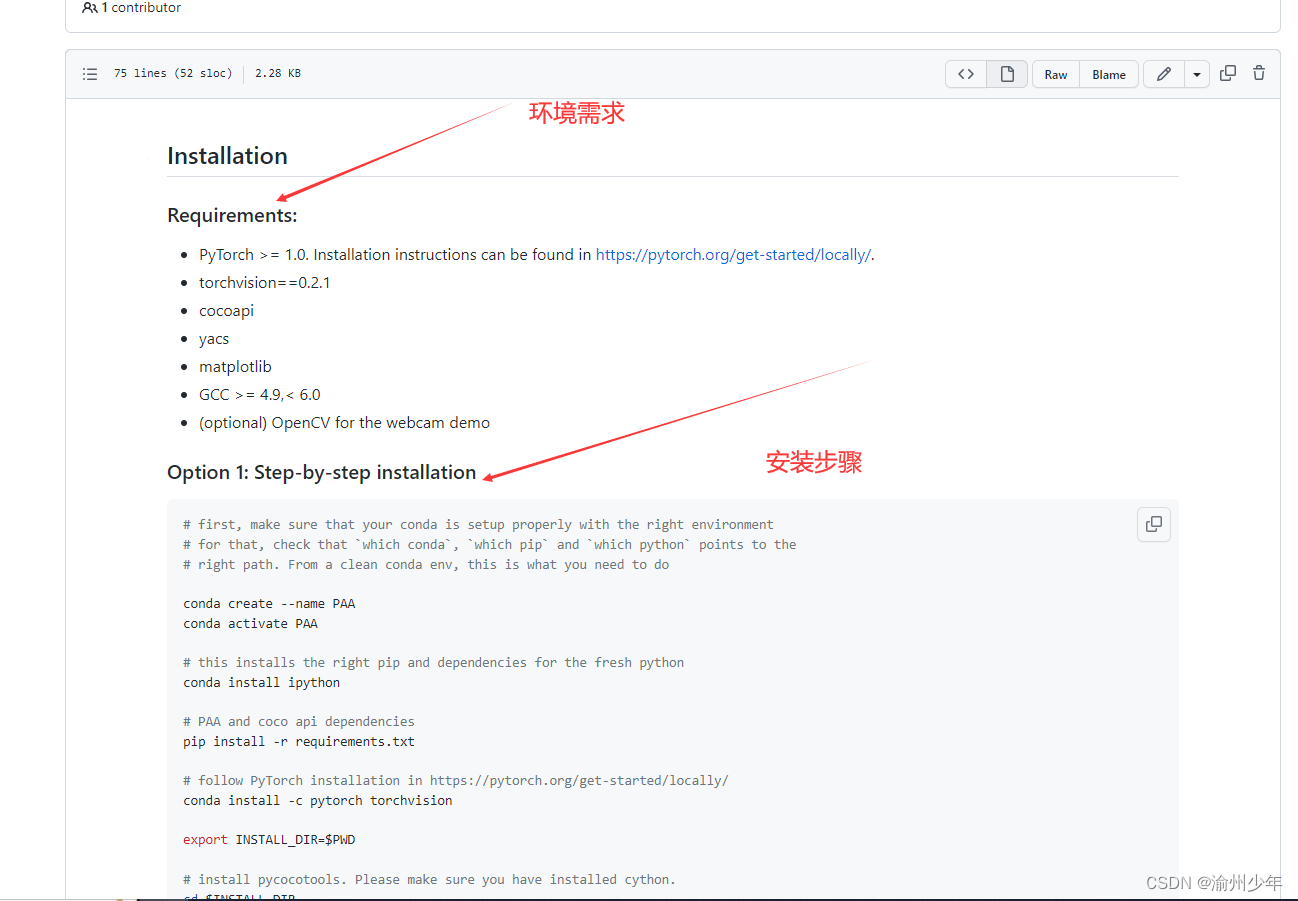Select the Requirements heading

tap(232, 215)
